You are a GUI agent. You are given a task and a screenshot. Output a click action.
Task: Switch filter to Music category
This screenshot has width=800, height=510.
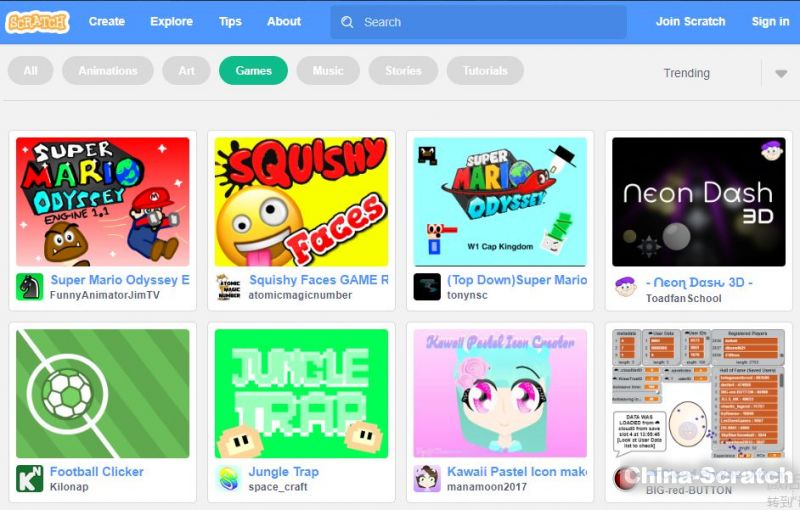coord(328,71)
